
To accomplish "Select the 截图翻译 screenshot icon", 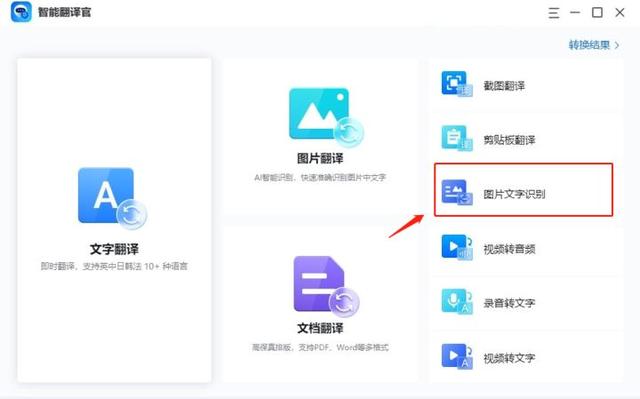I will 457,84.
